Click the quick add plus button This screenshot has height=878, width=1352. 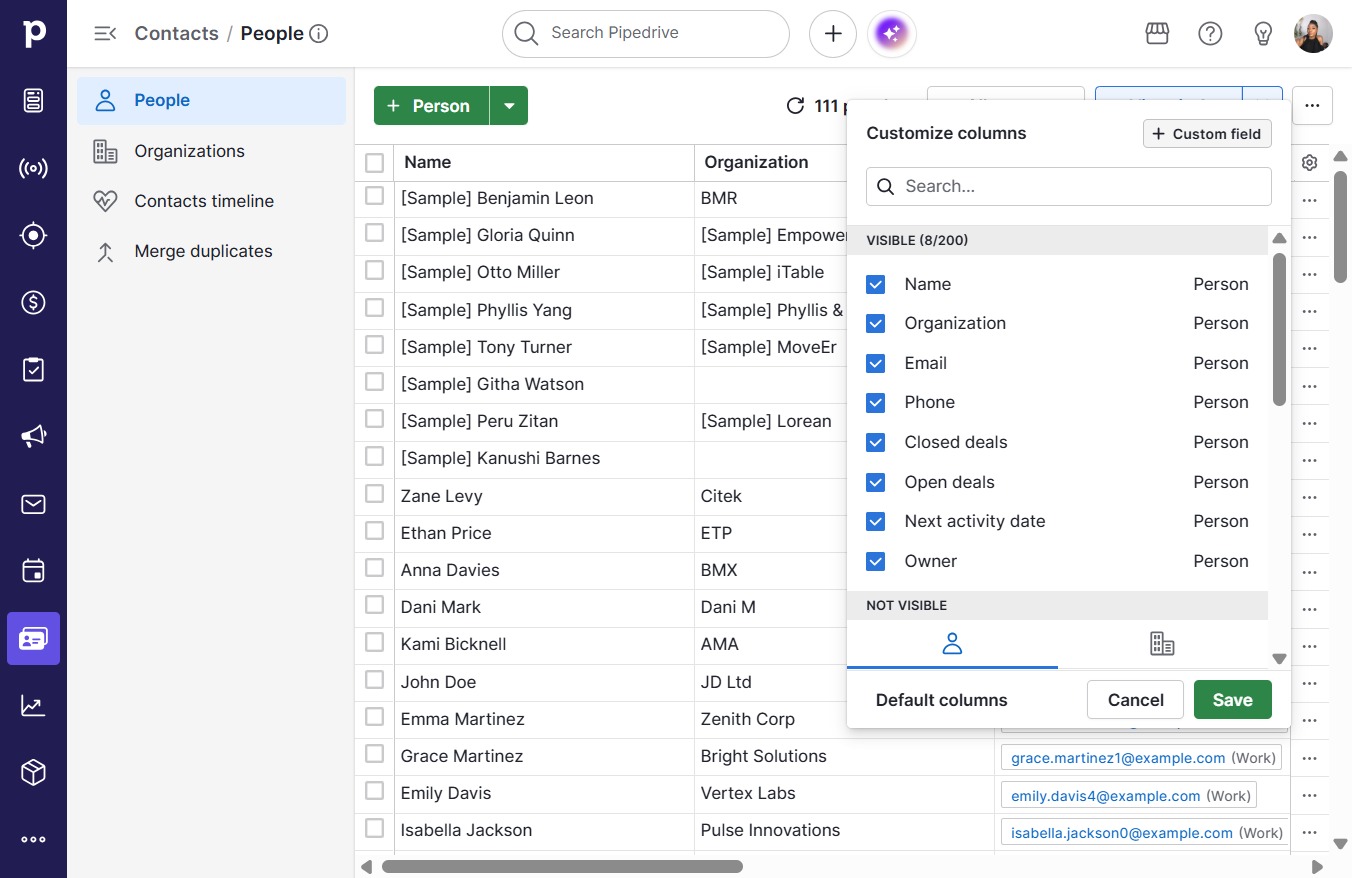pos(833,34)
